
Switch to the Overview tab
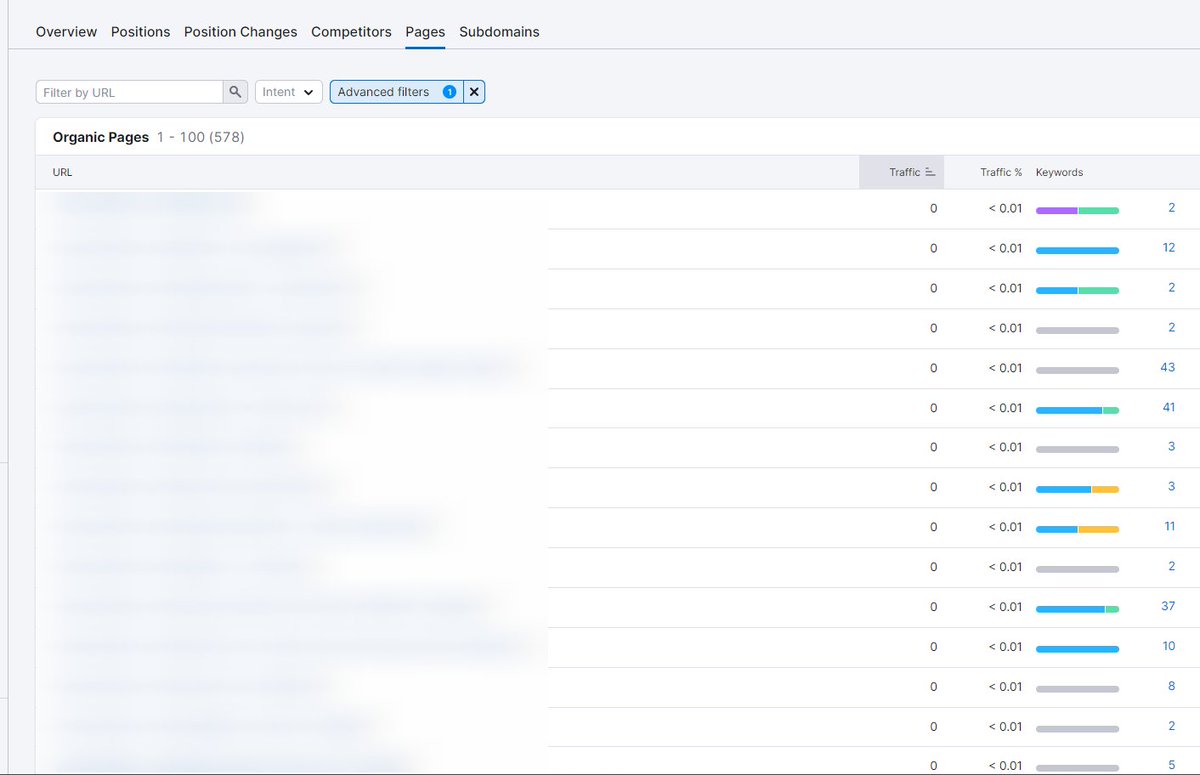click(66, 31)
